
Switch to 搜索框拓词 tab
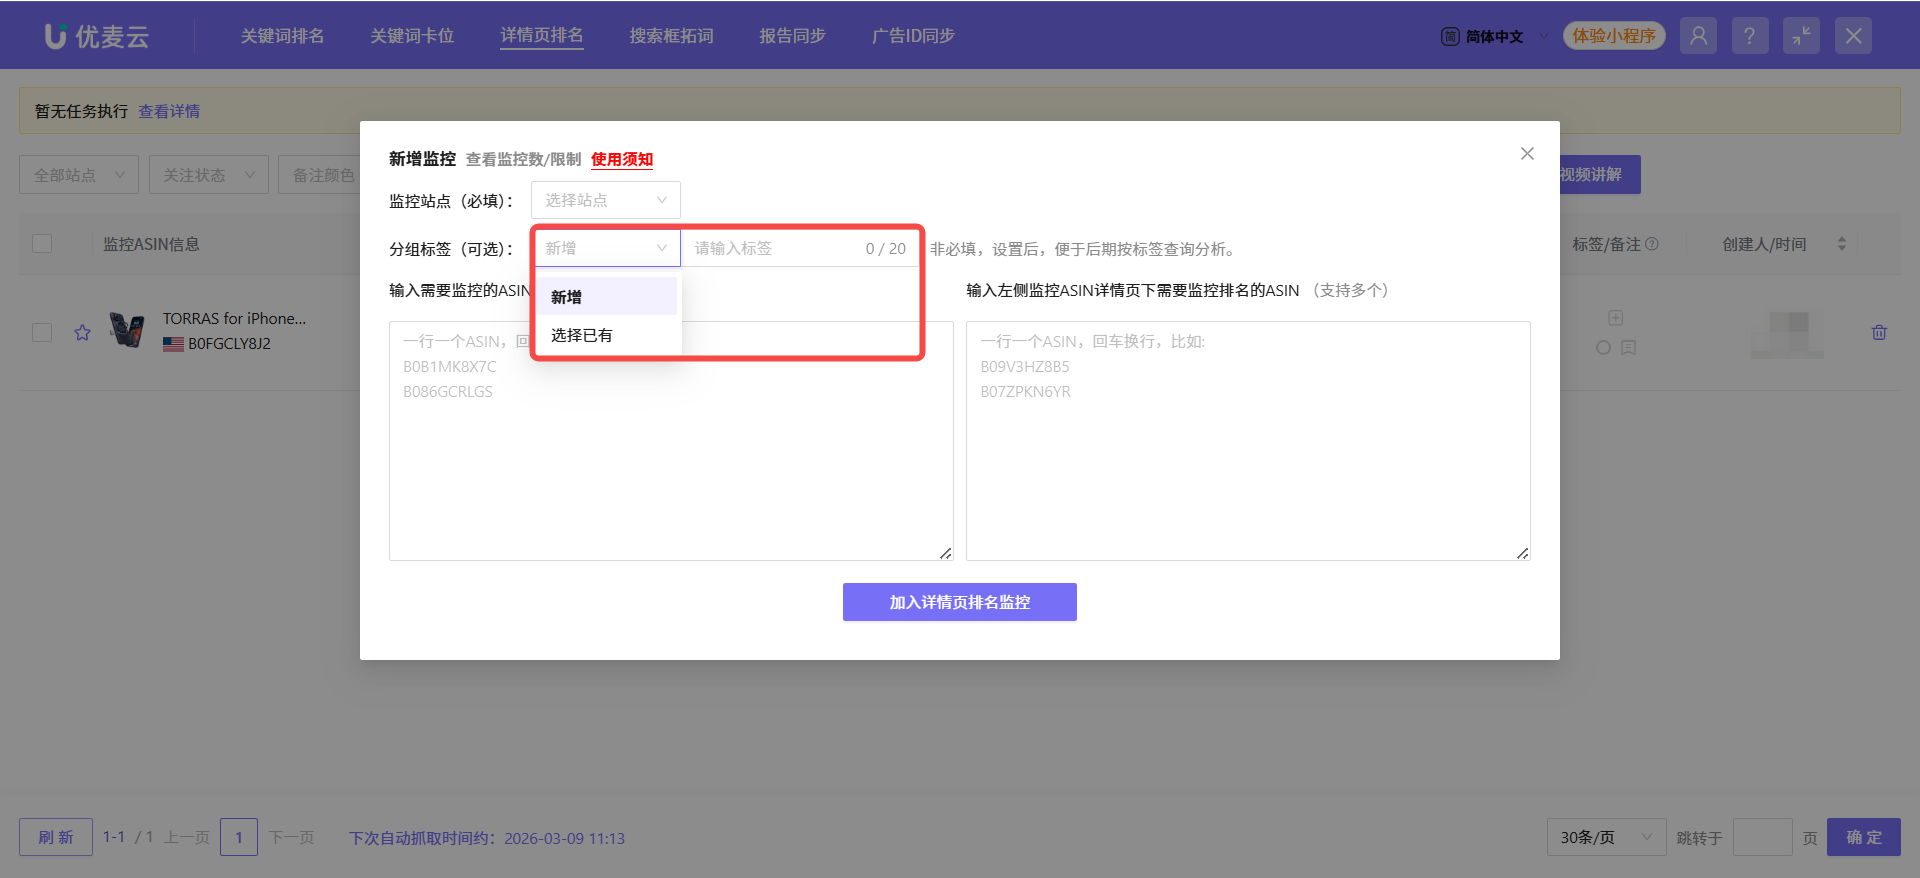click(671, 36)
